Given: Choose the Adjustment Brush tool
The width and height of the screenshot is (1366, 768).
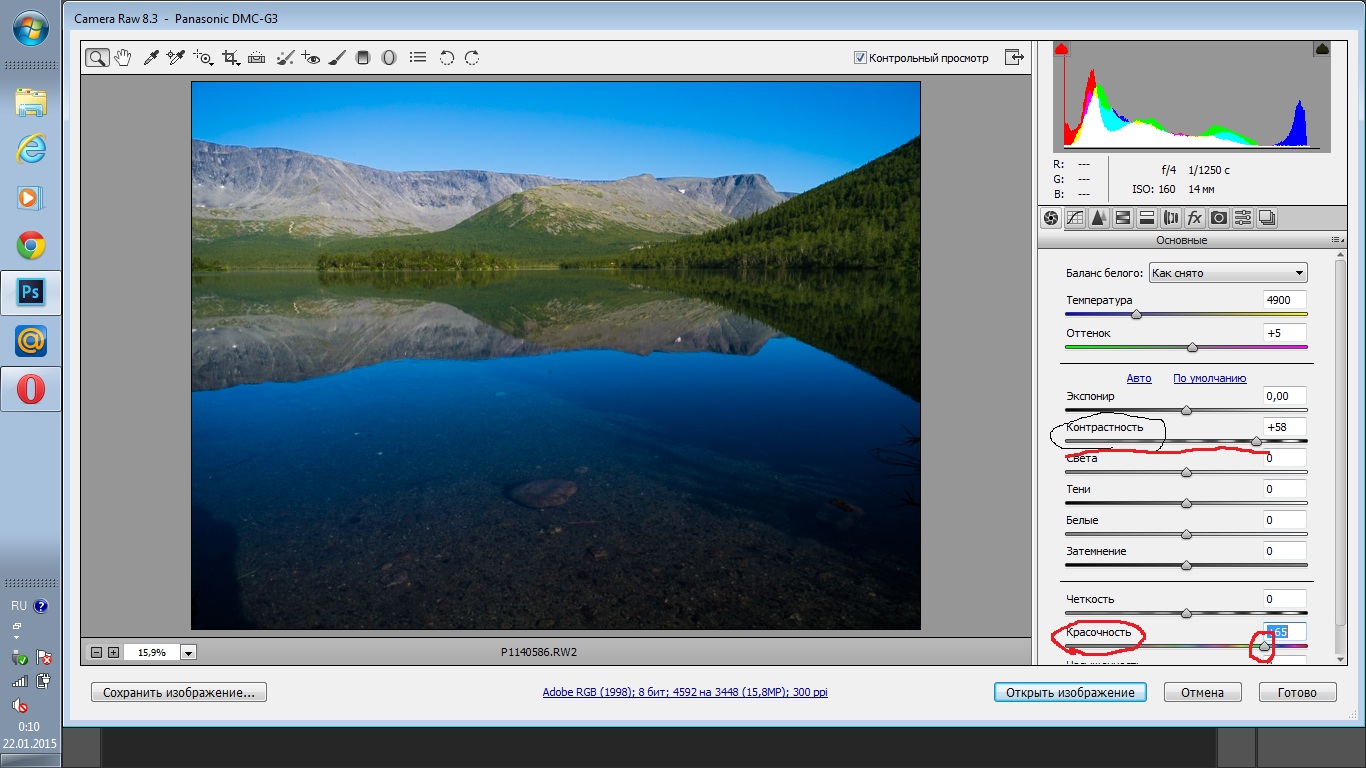Looking at the screenshot, I should pos(337,58).
